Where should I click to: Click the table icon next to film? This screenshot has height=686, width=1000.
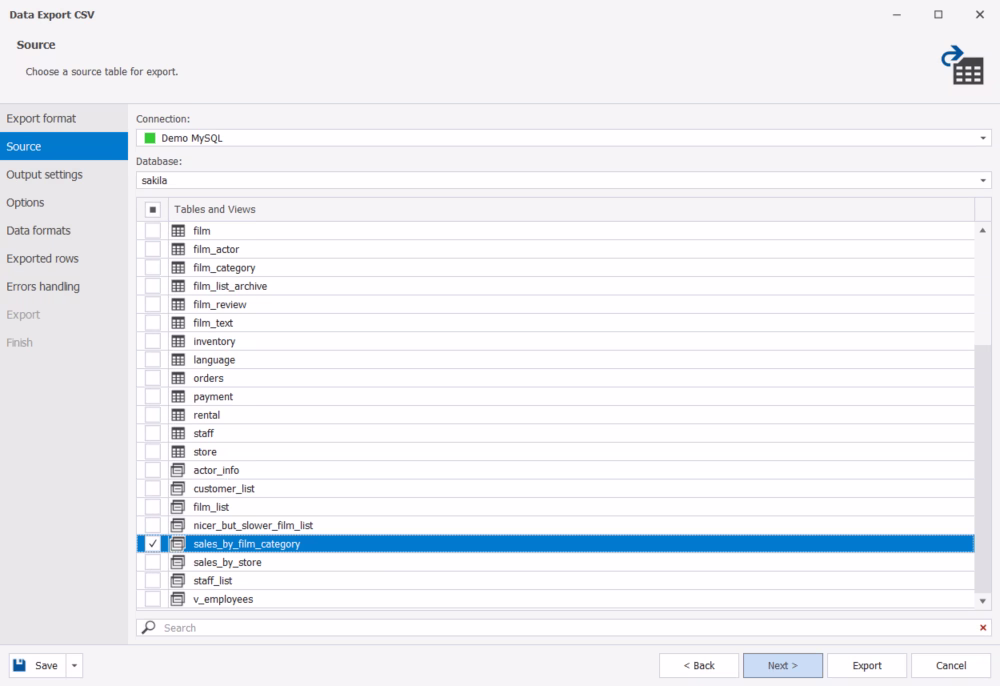point(178,231)
